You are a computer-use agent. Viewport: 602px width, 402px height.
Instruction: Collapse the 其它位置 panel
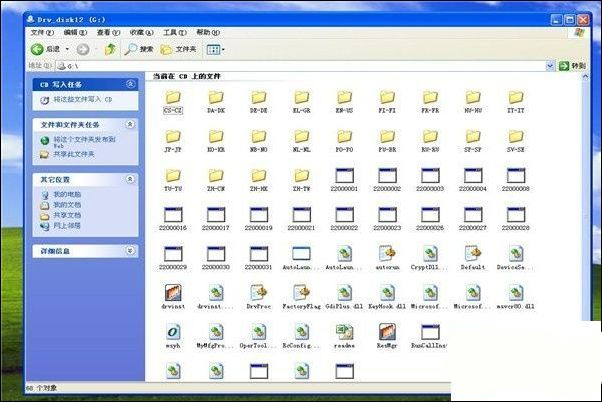131,179
